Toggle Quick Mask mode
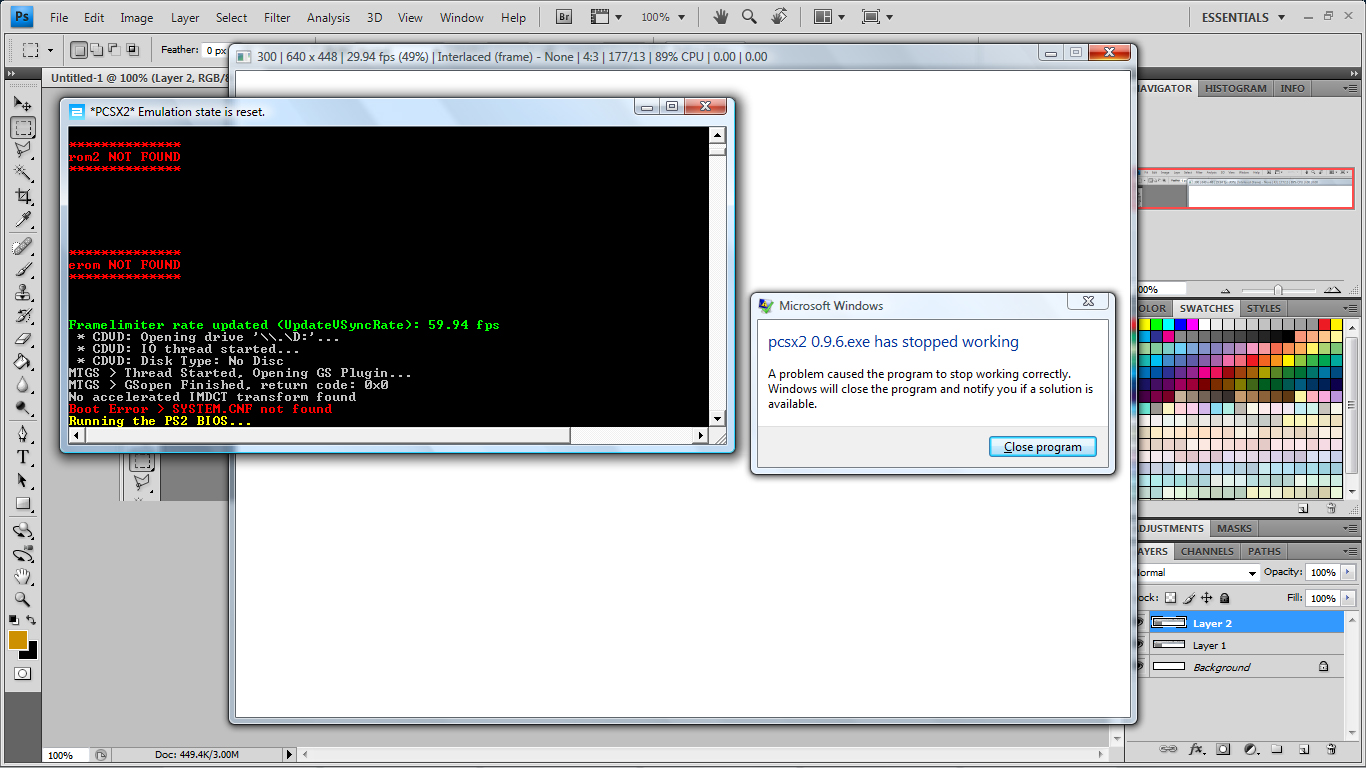 23,673
